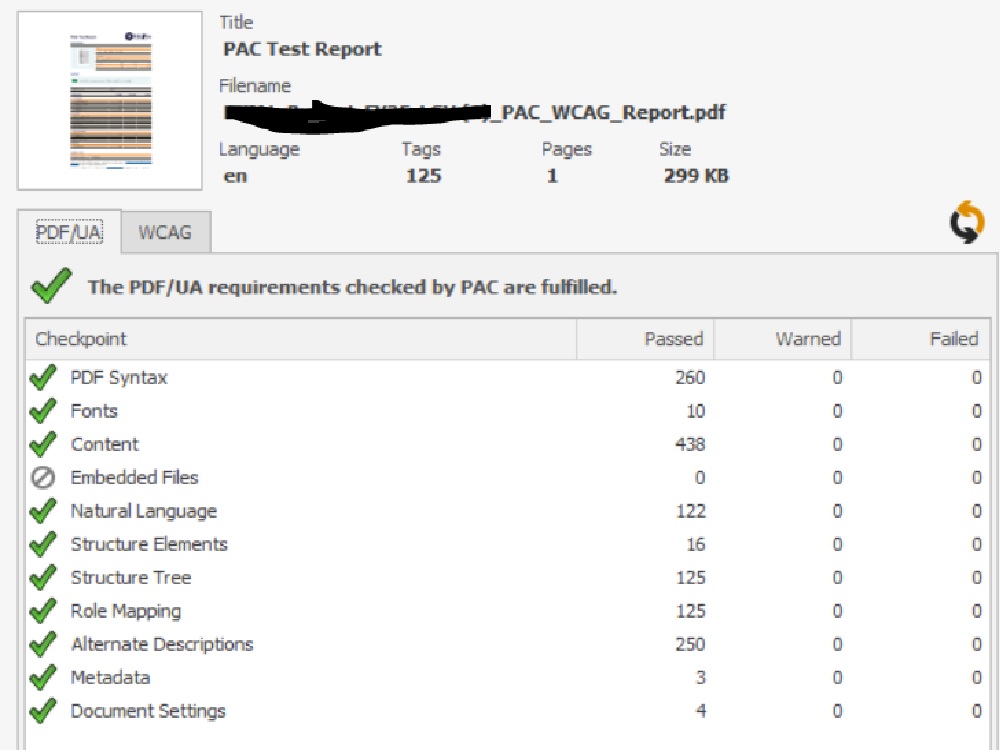Click the Role Mapping green check icon
Image resolution: width=1000 pixels, height=750 pixels.
(x=43, y=610)
